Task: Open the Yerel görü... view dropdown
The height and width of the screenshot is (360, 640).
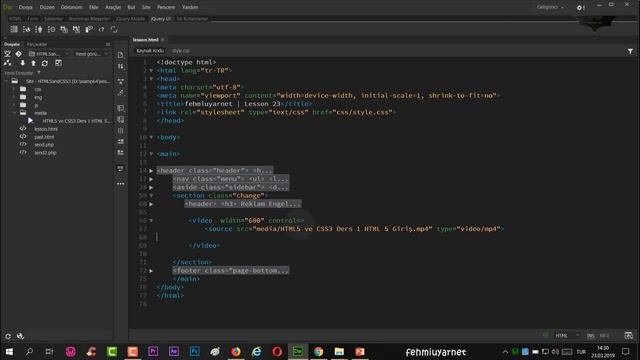Action: click(91, 54)
